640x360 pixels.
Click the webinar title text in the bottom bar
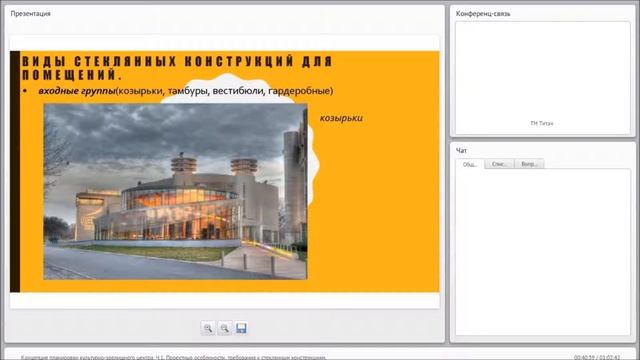[x=173, y=357]
